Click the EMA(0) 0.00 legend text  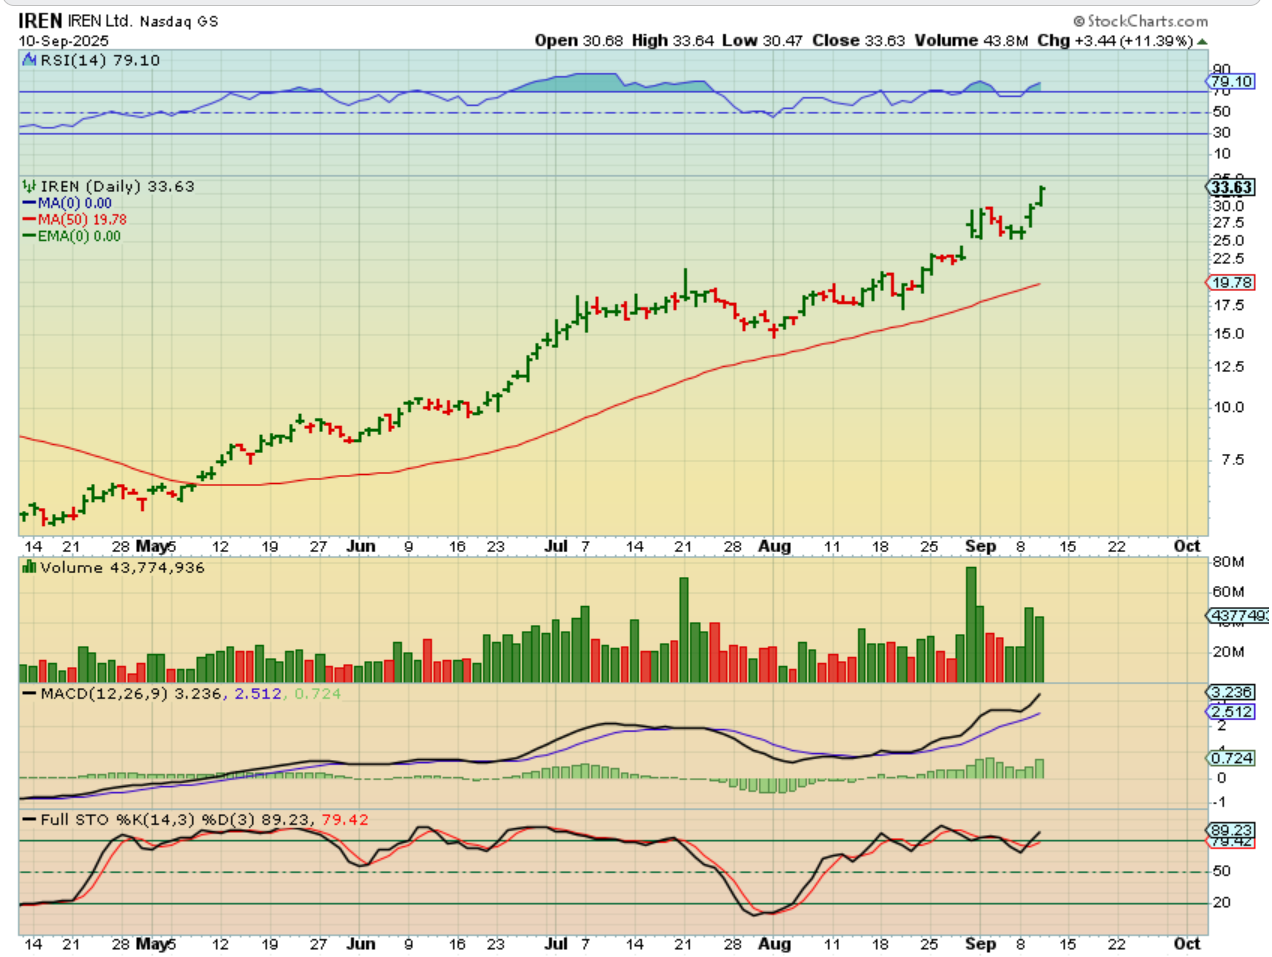point(79,237)
